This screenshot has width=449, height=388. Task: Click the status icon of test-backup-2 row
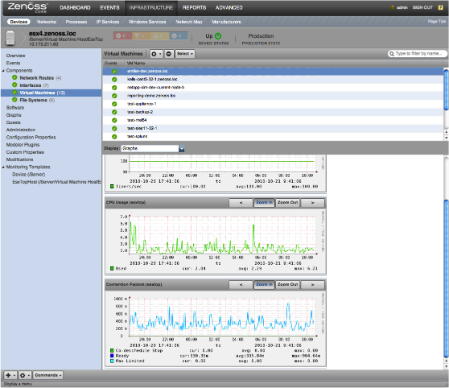(114, 112)
